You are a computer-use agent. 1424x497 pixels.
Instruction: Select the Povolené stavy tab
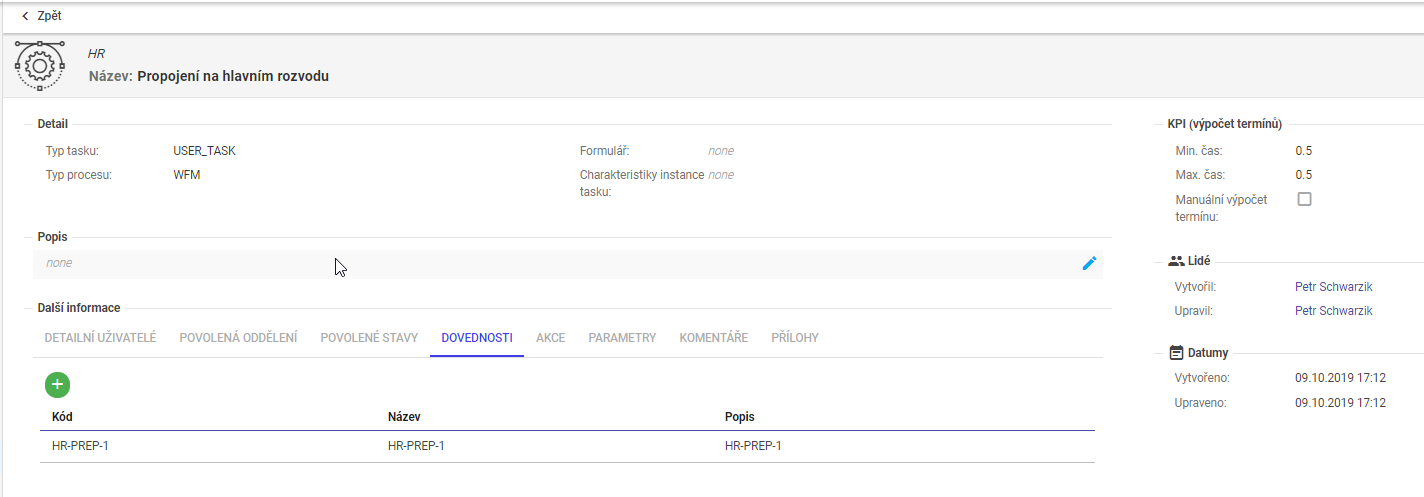coord(369,338)
